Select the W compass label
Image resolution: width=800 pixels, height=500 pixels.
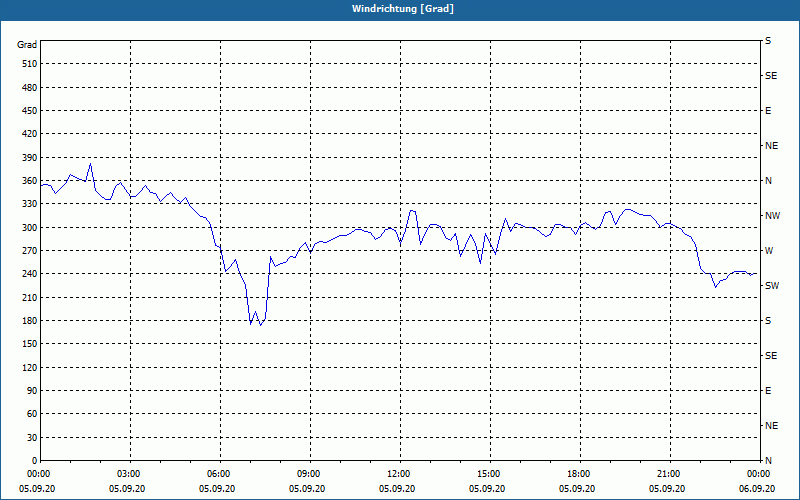point(769,251)
